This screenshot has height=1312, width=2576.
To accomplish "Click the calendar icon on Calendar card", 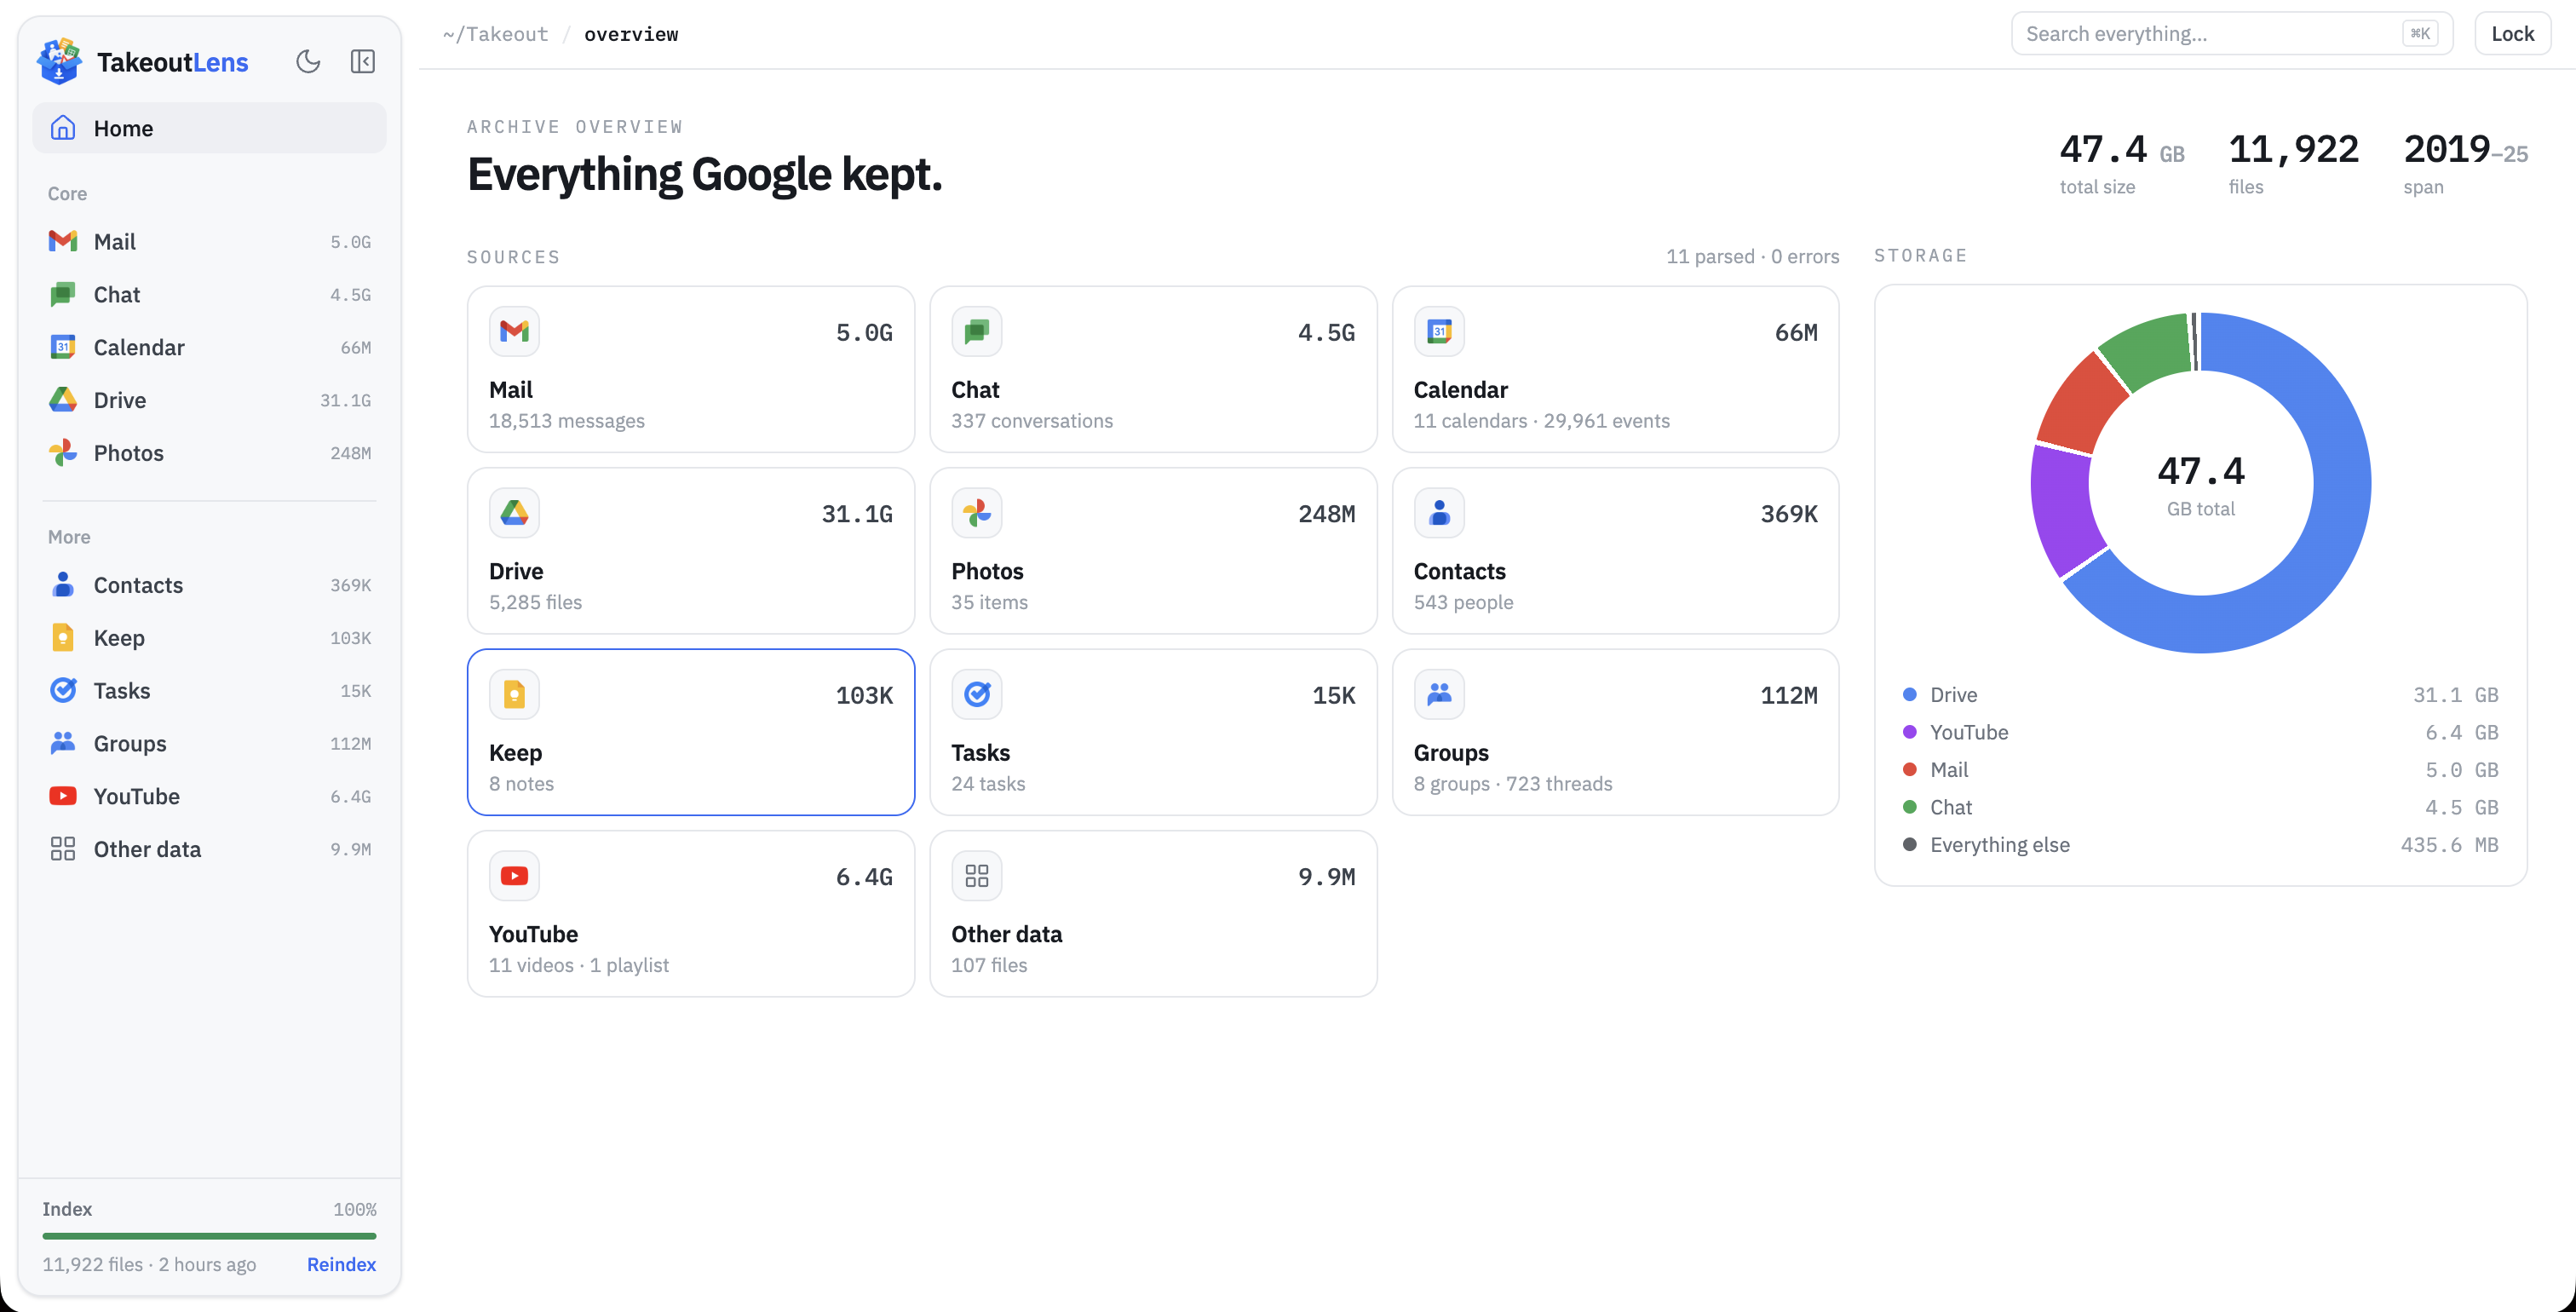I will coord(1439,331).
